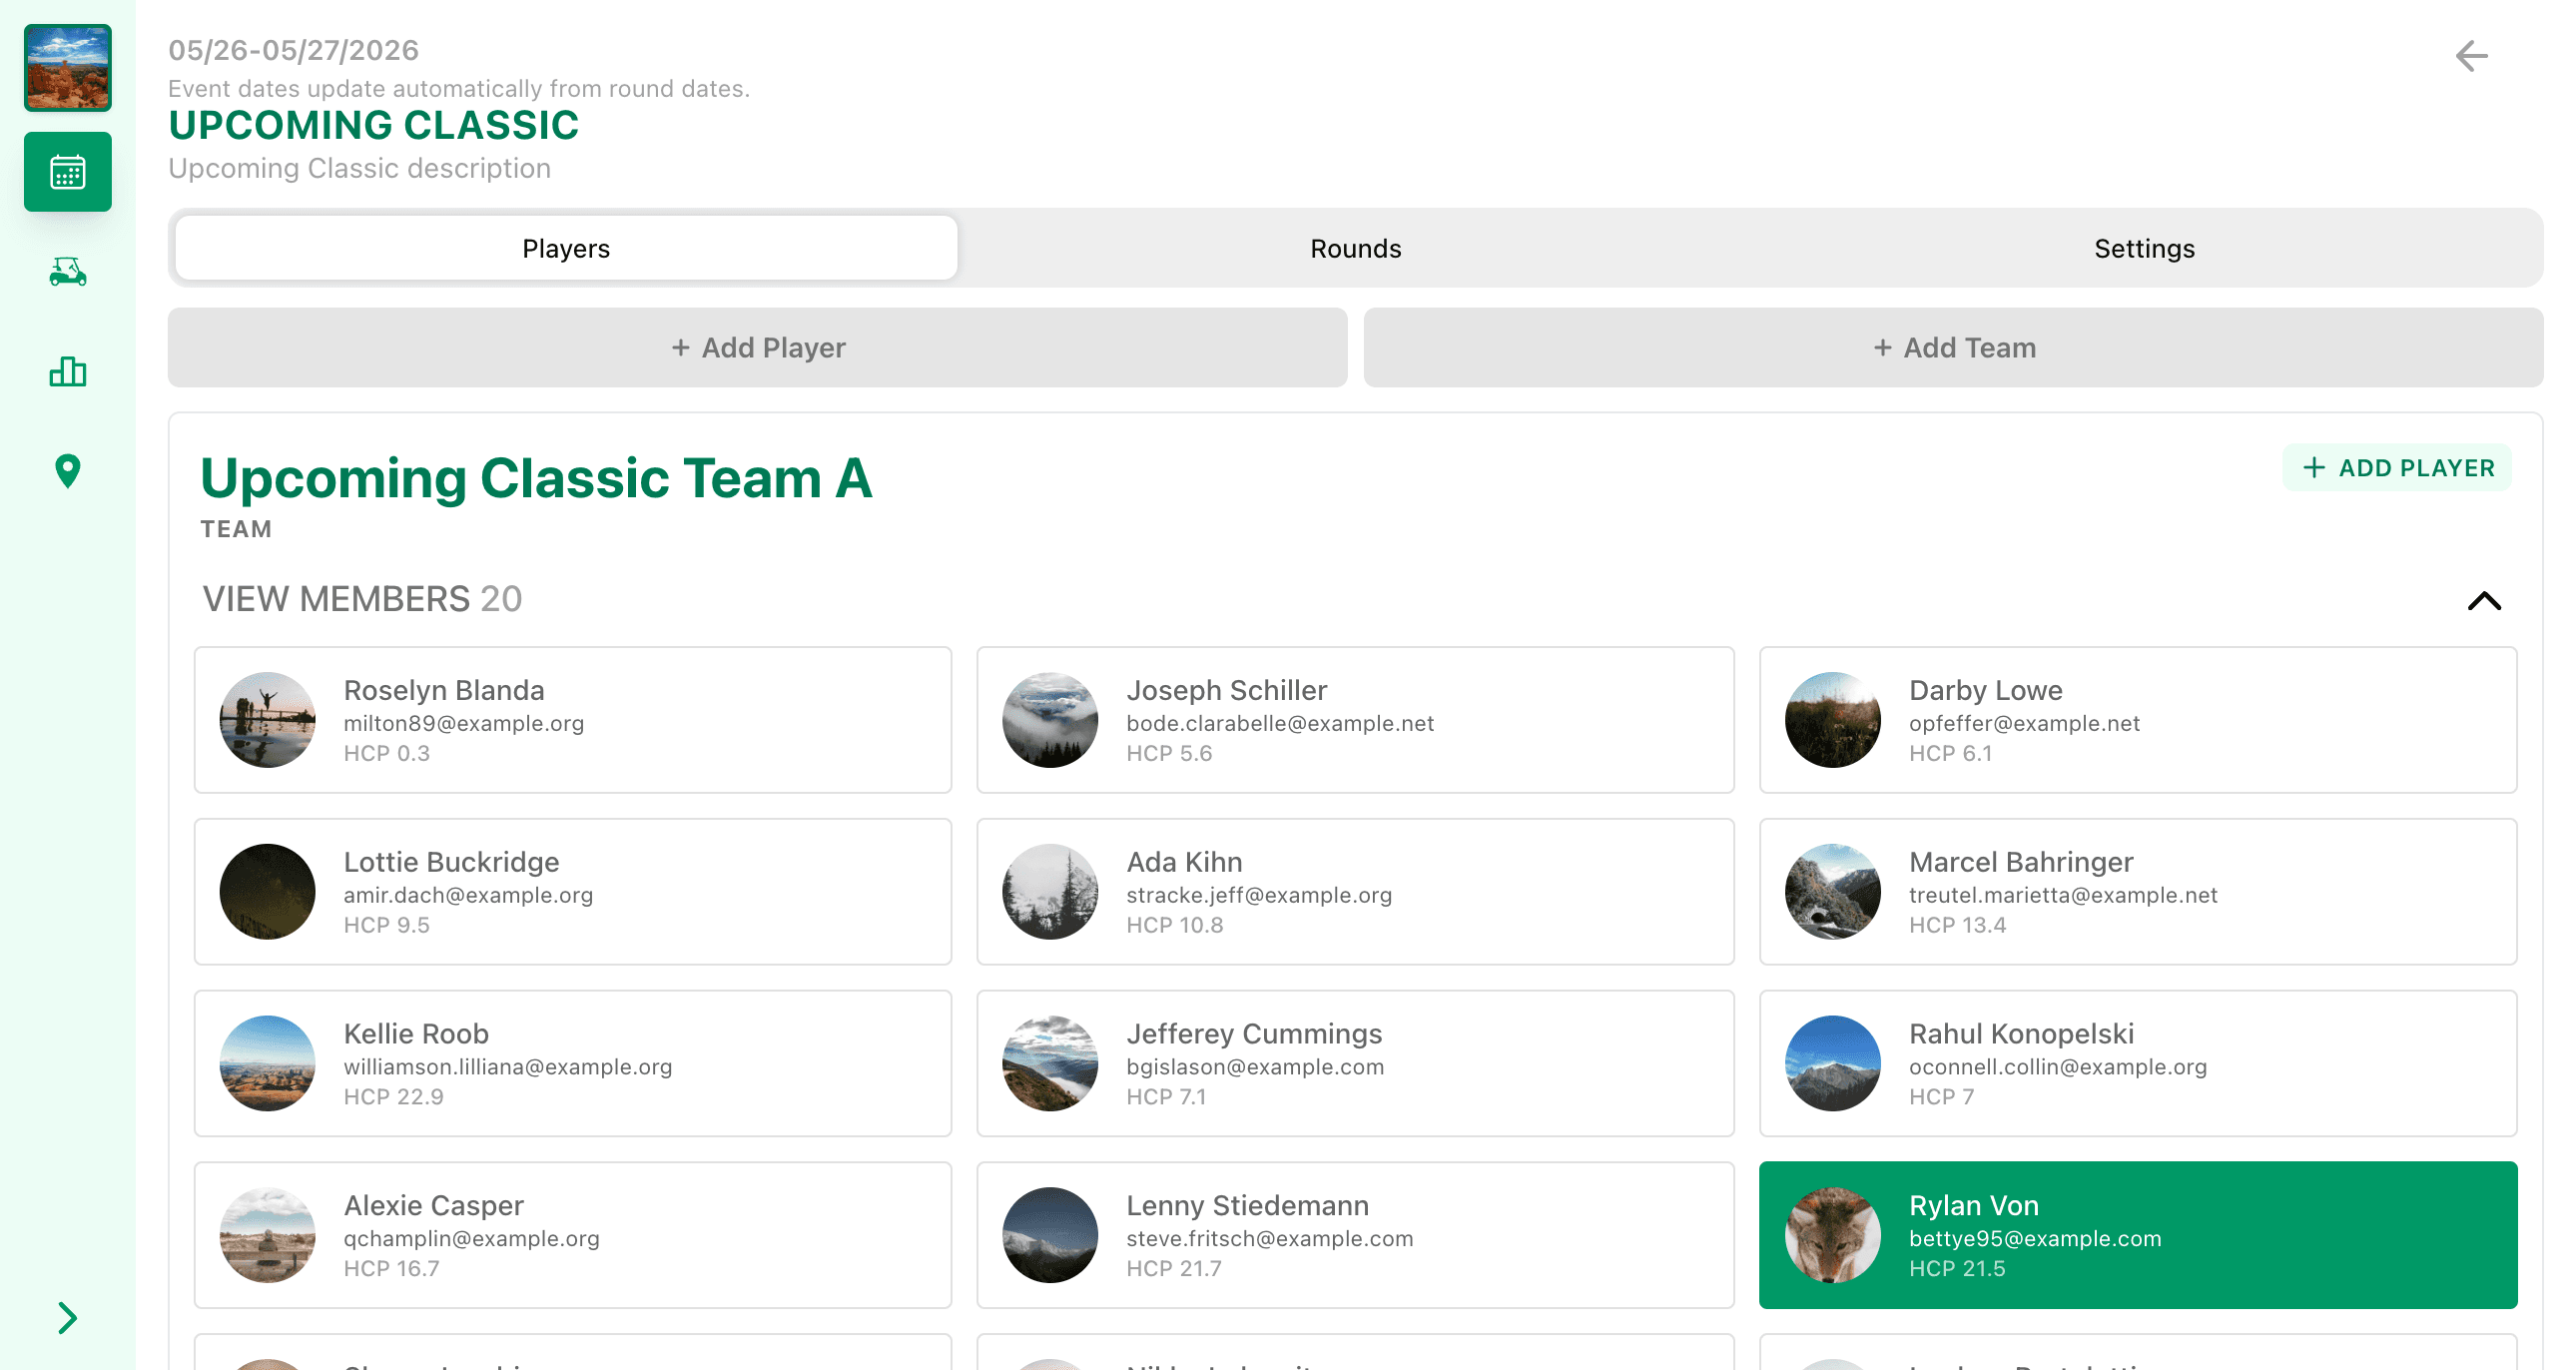Select the Ada Kihn member card
Image resolution: width=2576 pixels, height=1370 pixels.
(x=1355, y=892)
